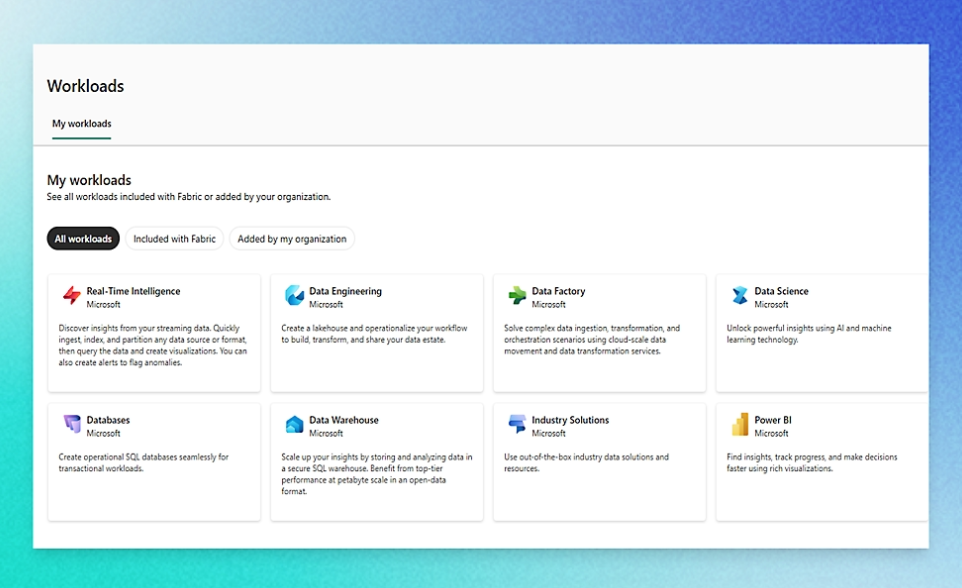962x588 pixels.
Task: Click the Data Warehouse house icon
Action: (294, 425)
